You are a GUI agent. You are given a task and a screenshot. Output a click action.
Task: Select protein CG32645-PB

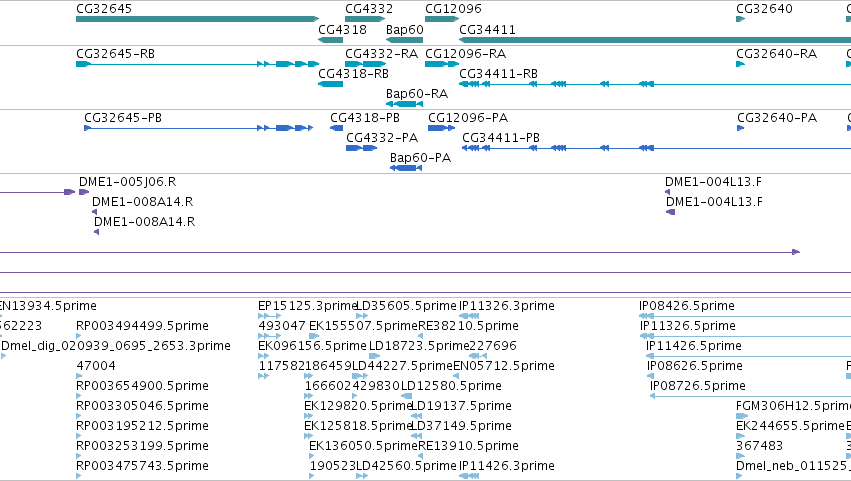(199, 128)
